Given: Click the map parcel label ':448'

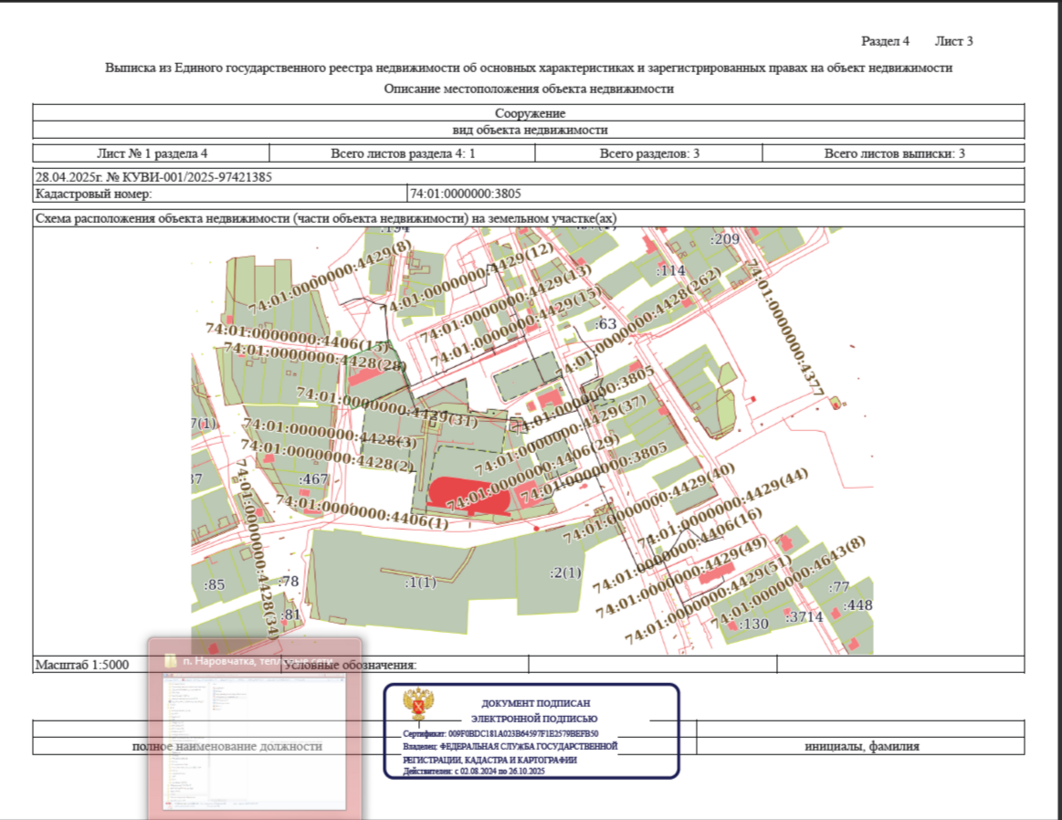Looking at the screenshot, I should pos(857,605).
